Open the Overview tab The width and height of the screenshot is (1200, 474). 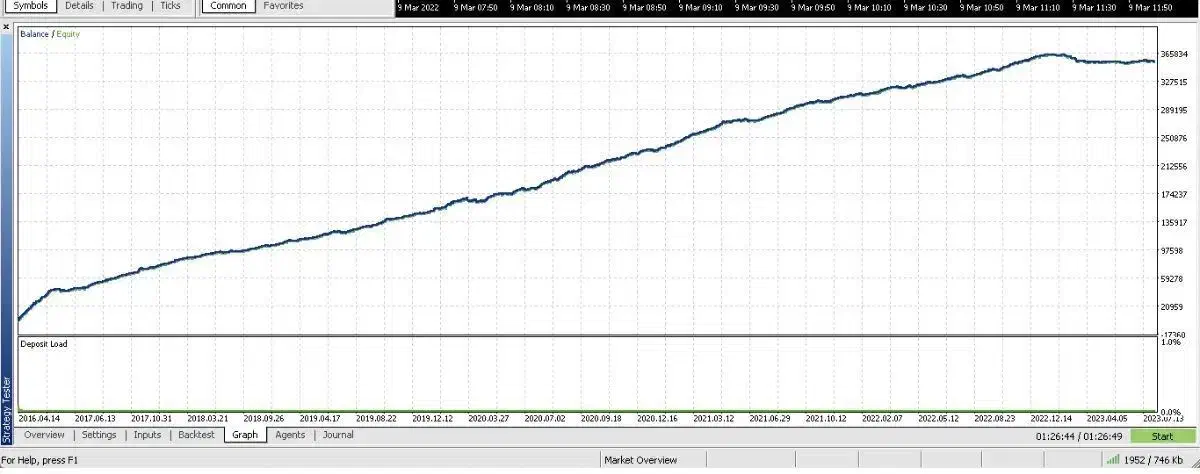pyautogui.click(x=44, y=435)
